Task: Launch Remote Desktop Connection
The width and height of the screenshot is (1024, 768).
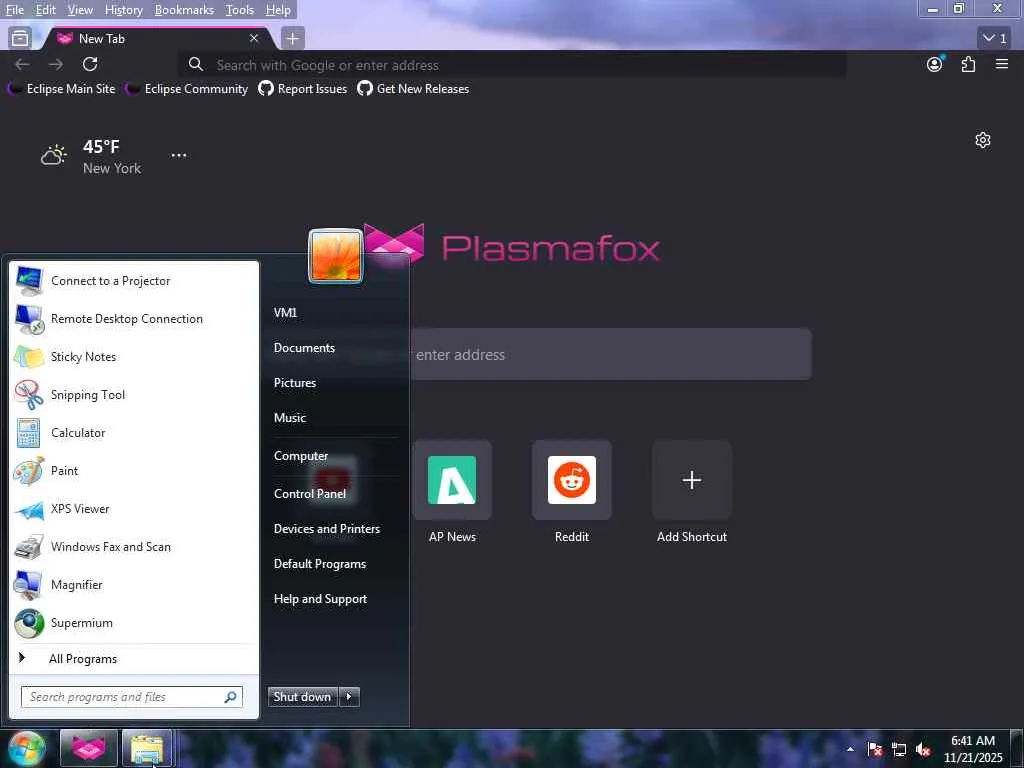Action: tap(134, 319)
